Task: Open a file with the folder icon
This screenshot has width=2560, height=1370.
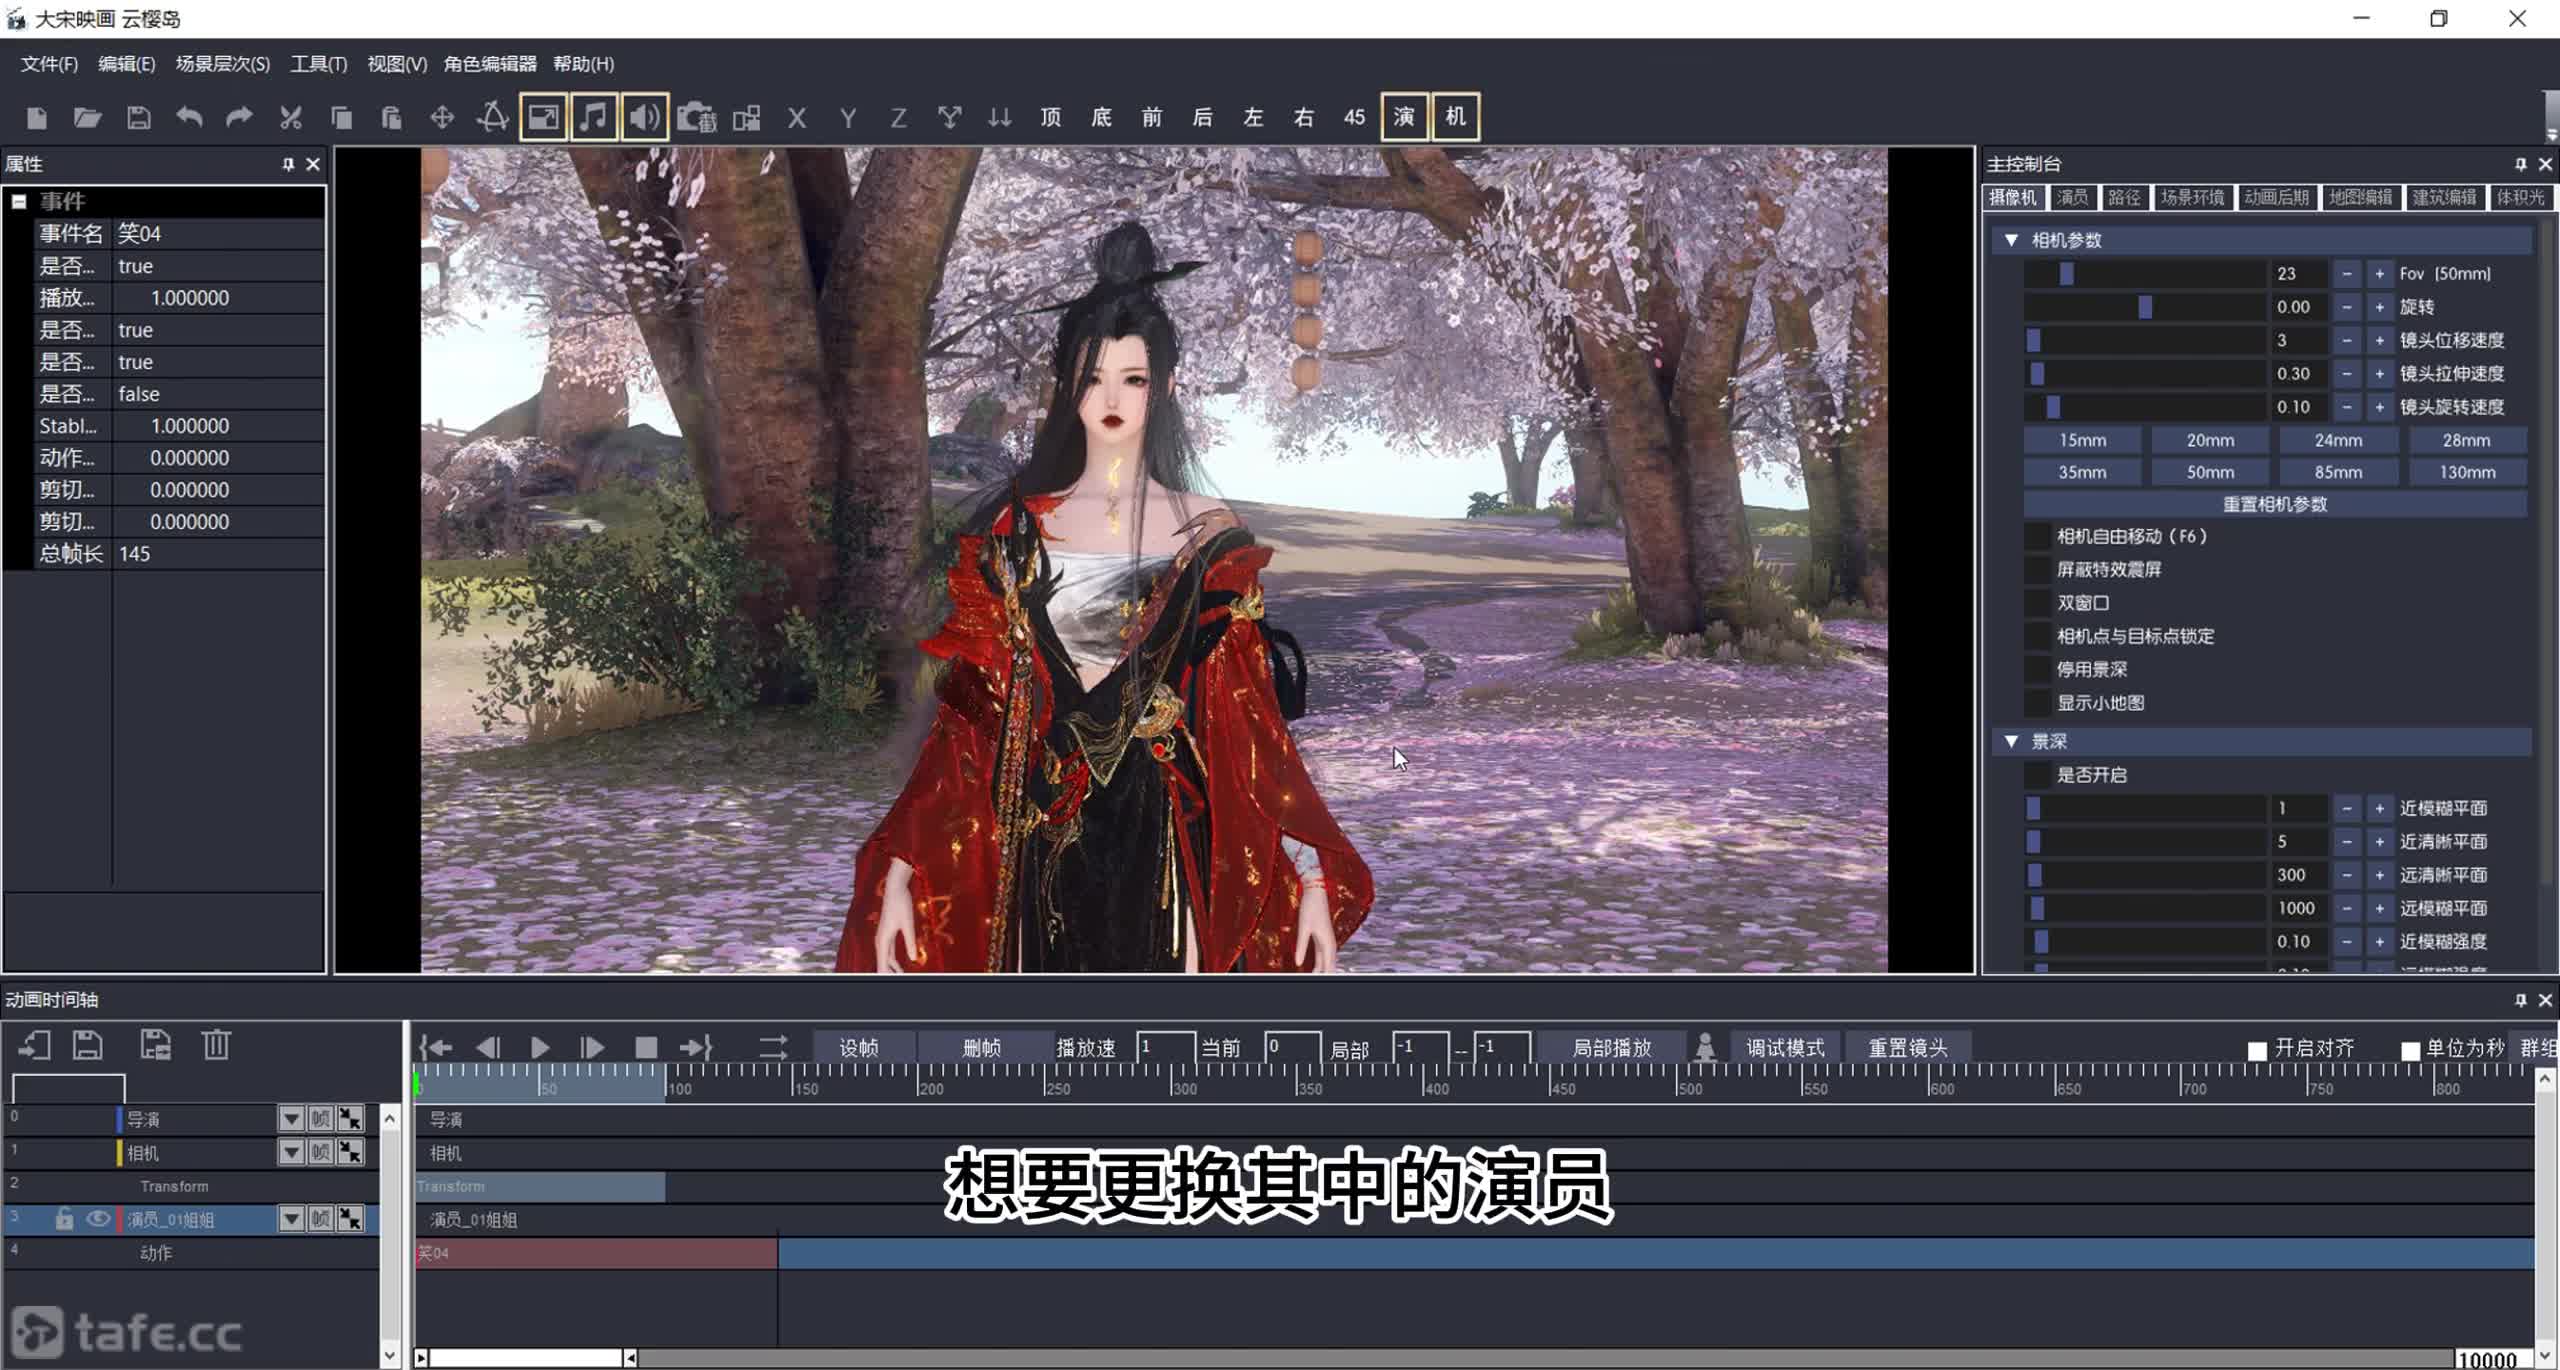Action: [88, 118]
